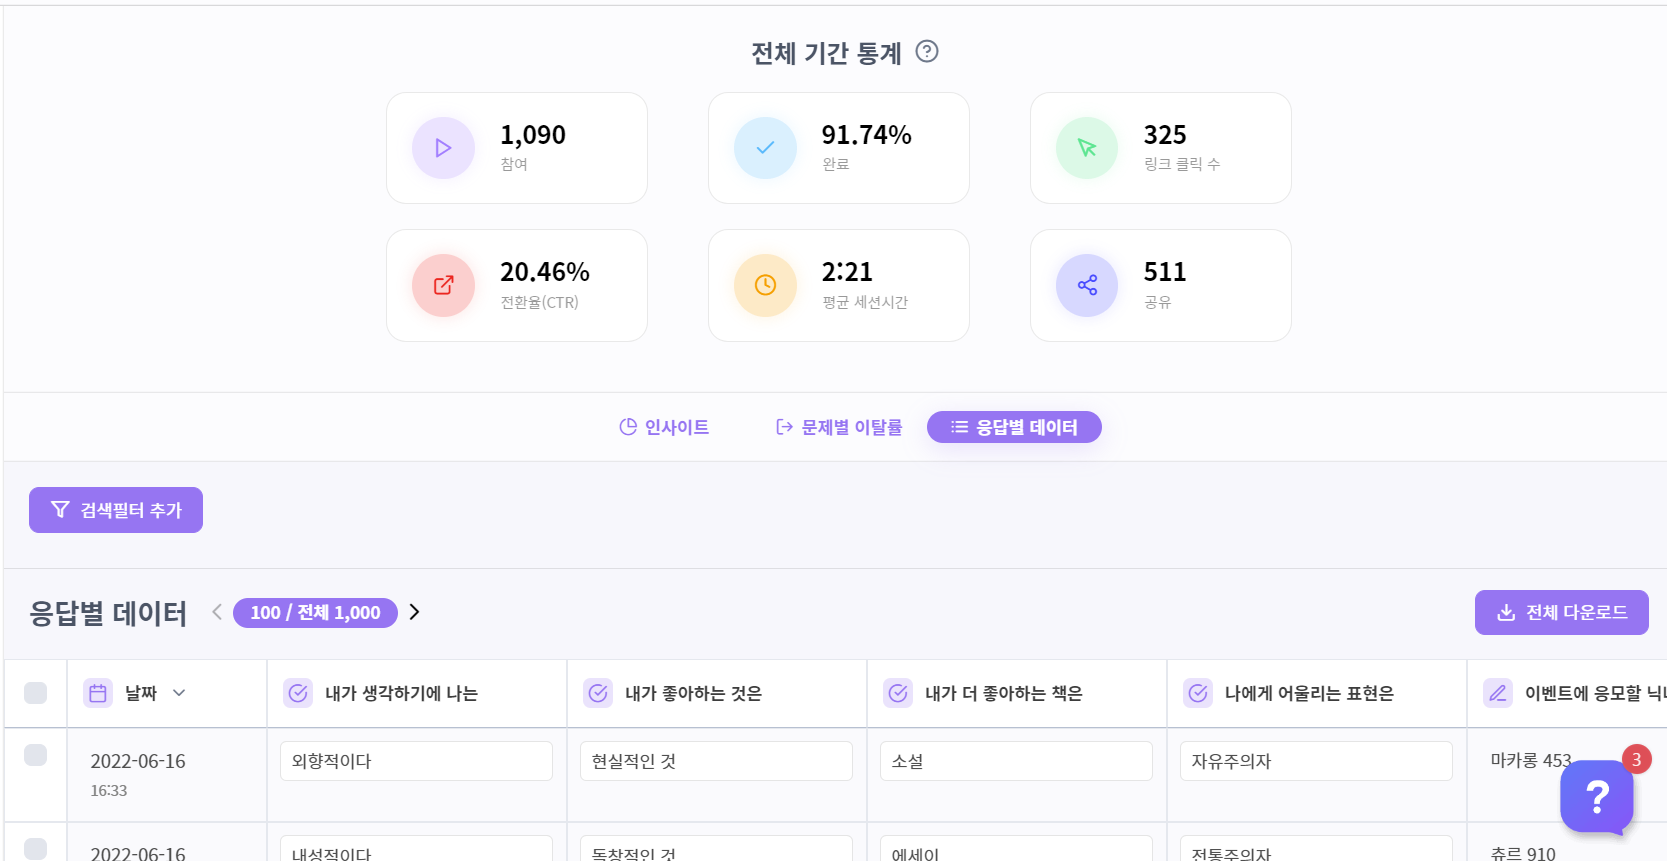
Task: Click the external link icon for 전환율(CTR)
Action: [443, 285]
